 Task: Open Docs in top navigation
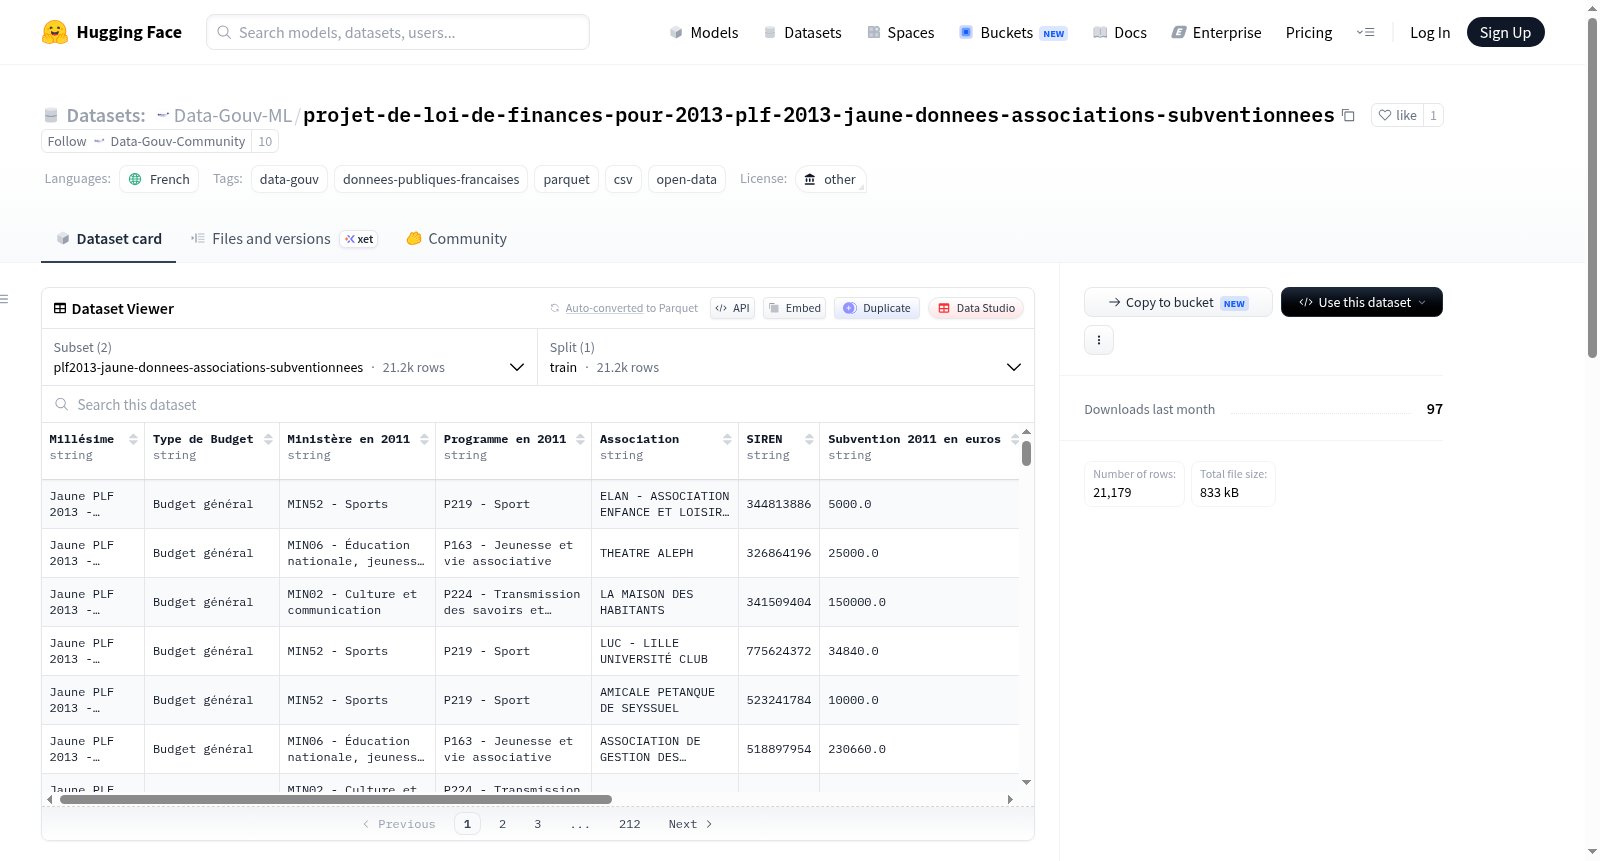[1120, 32]
